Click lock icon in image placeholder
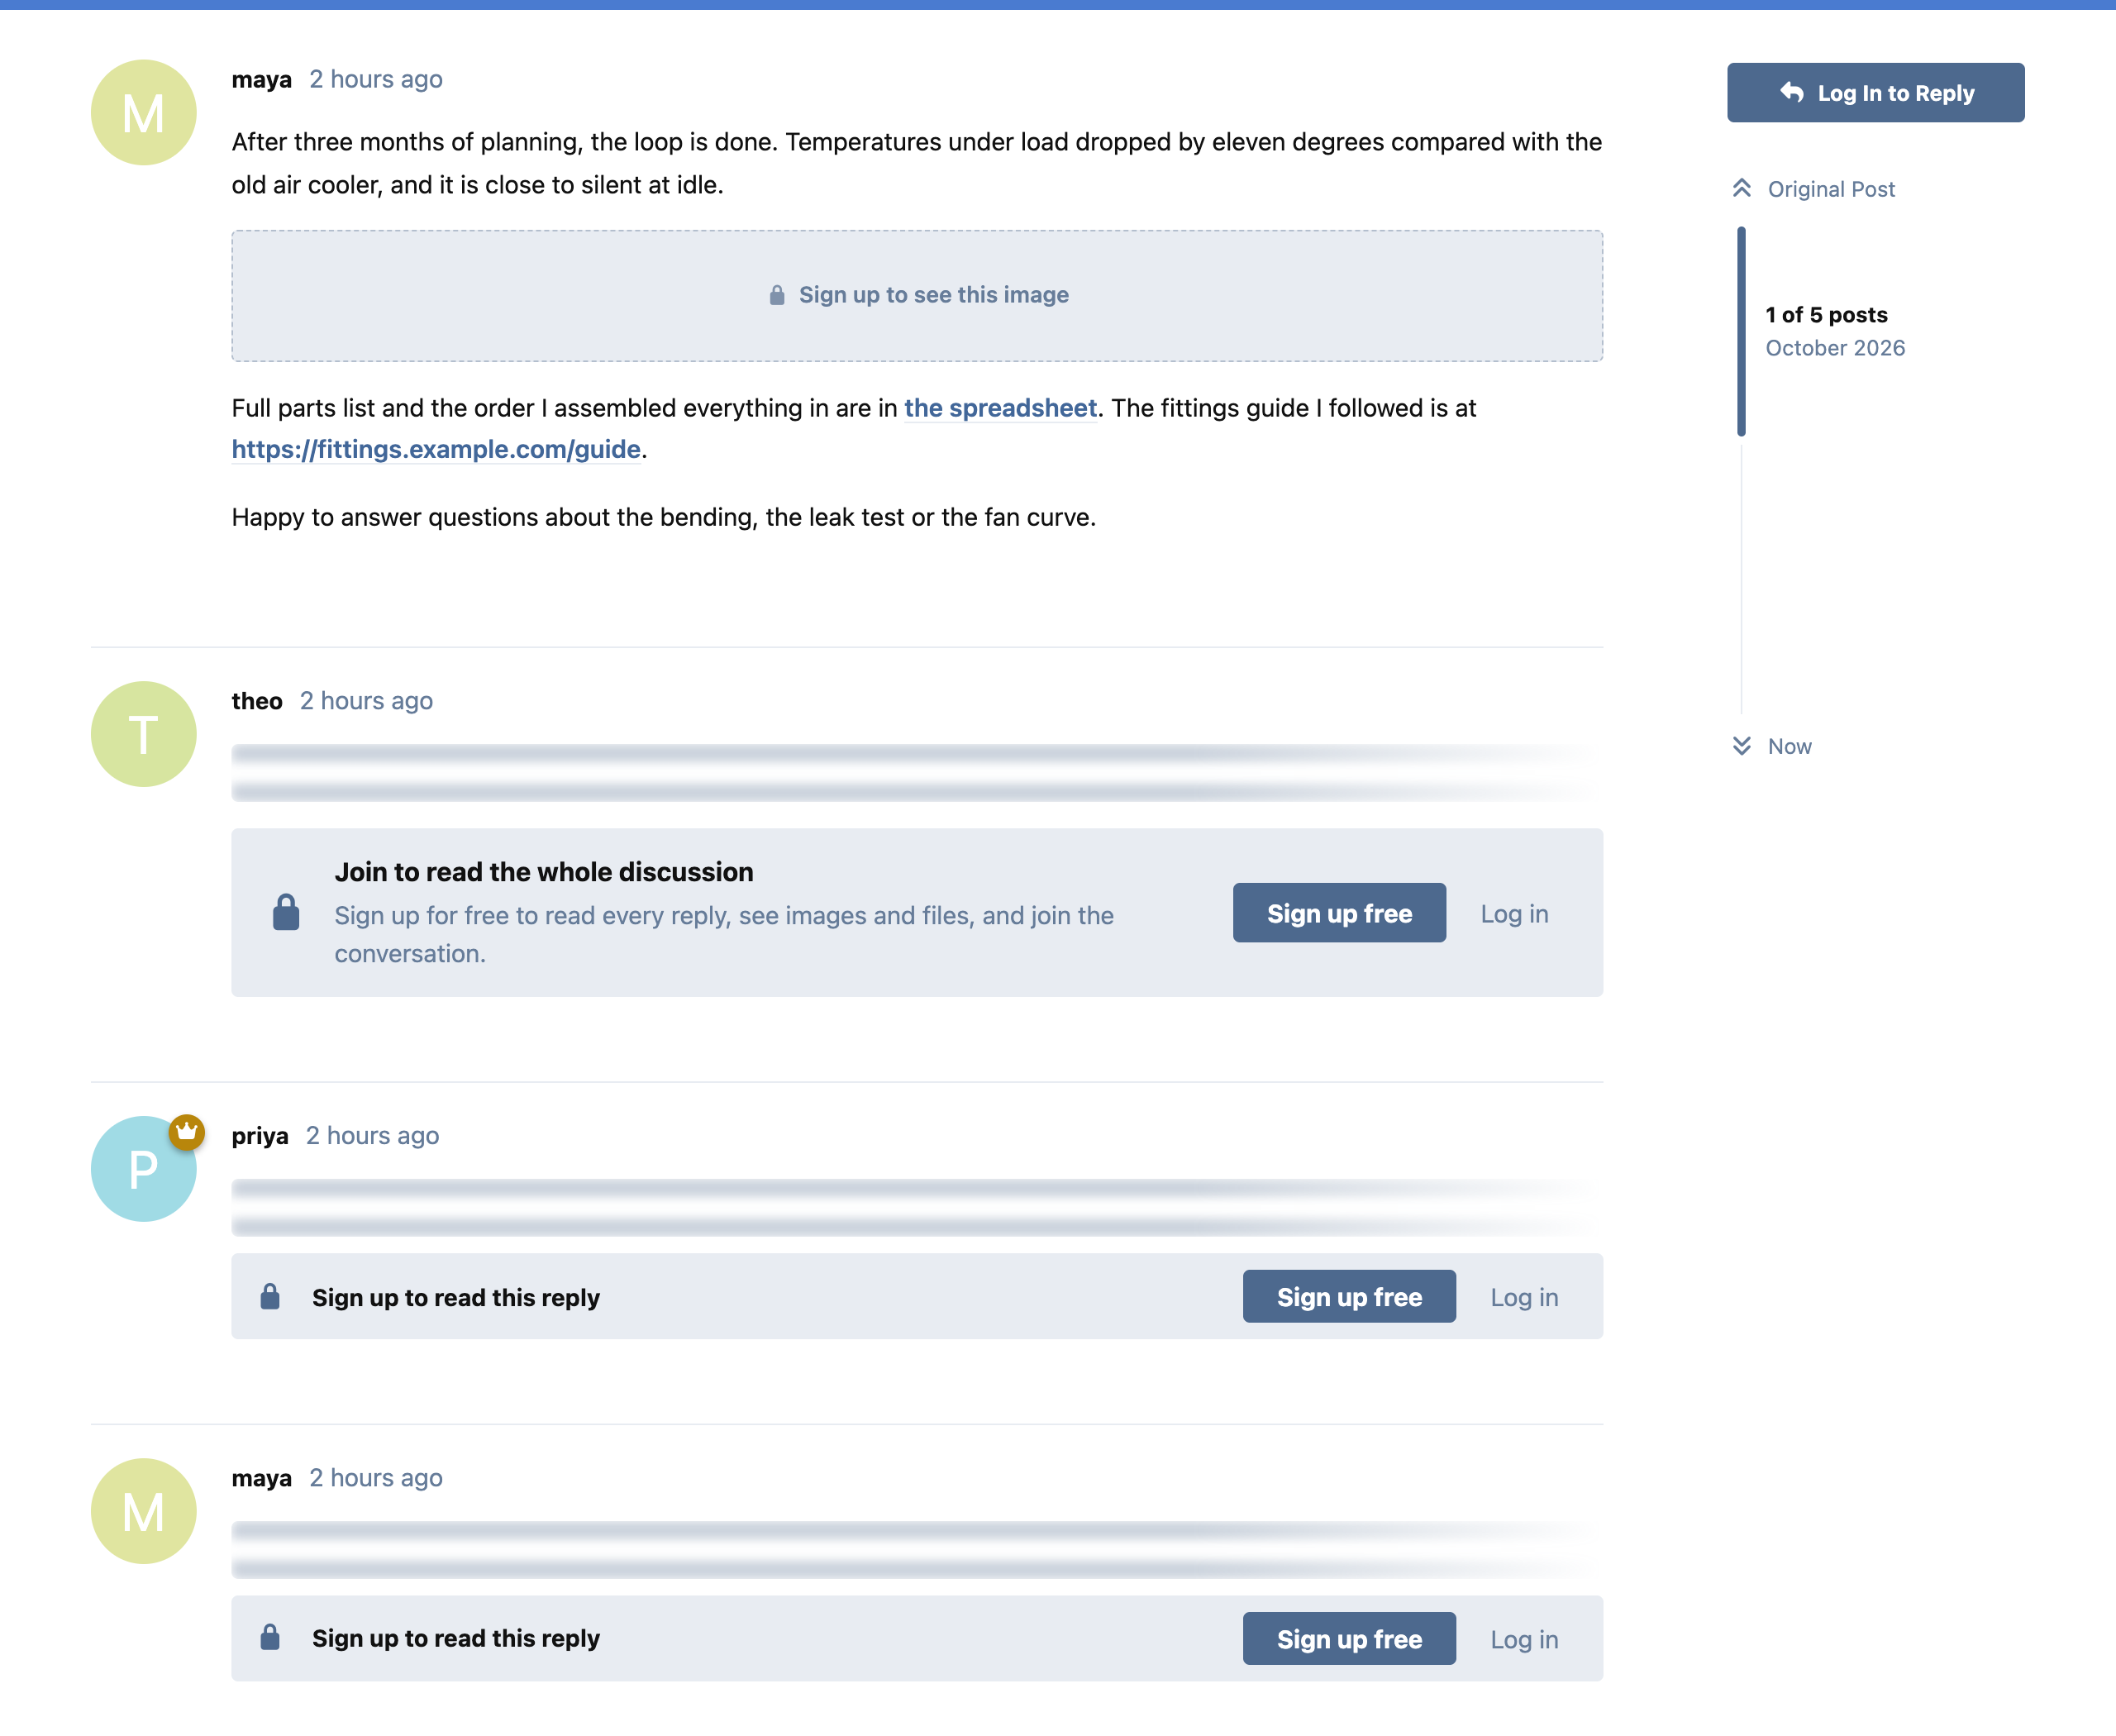Screen dimensions: 2116x1736 [x=777, y=295]
